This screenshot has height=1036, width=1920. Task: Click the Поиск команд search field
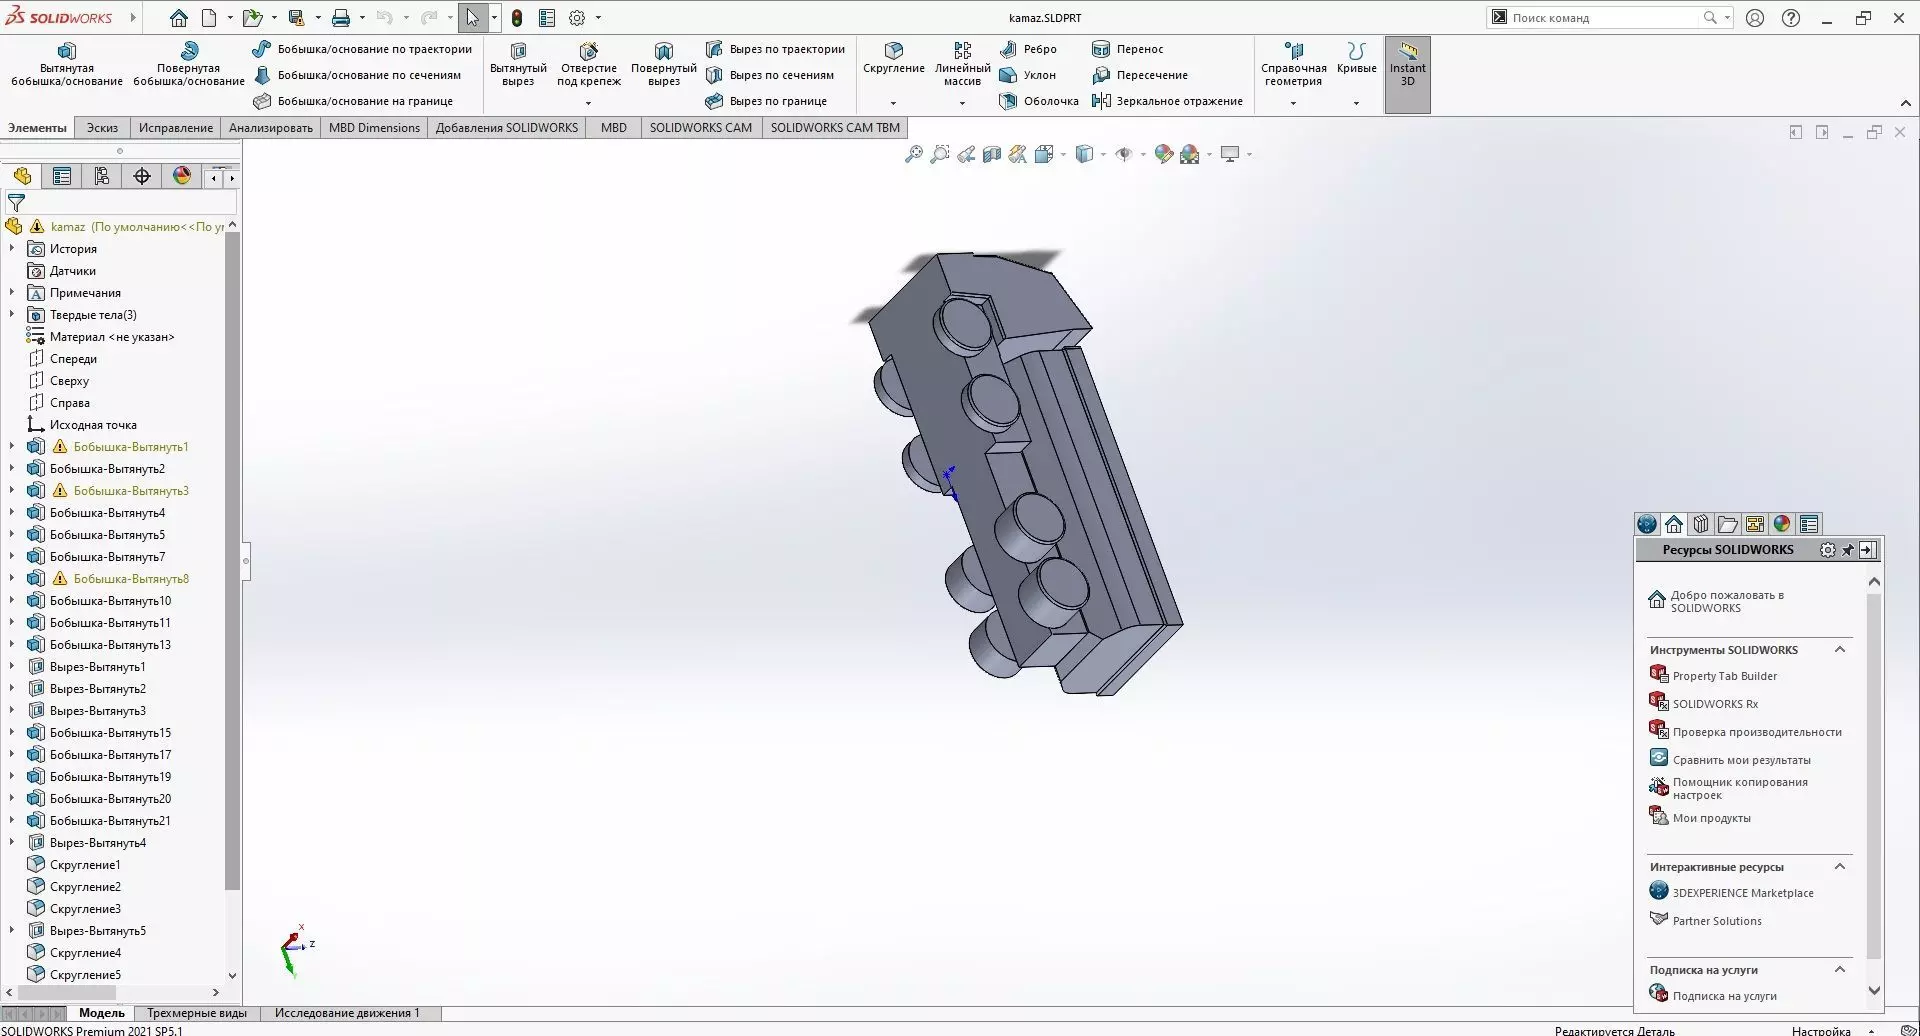(x=1605, y=18)
